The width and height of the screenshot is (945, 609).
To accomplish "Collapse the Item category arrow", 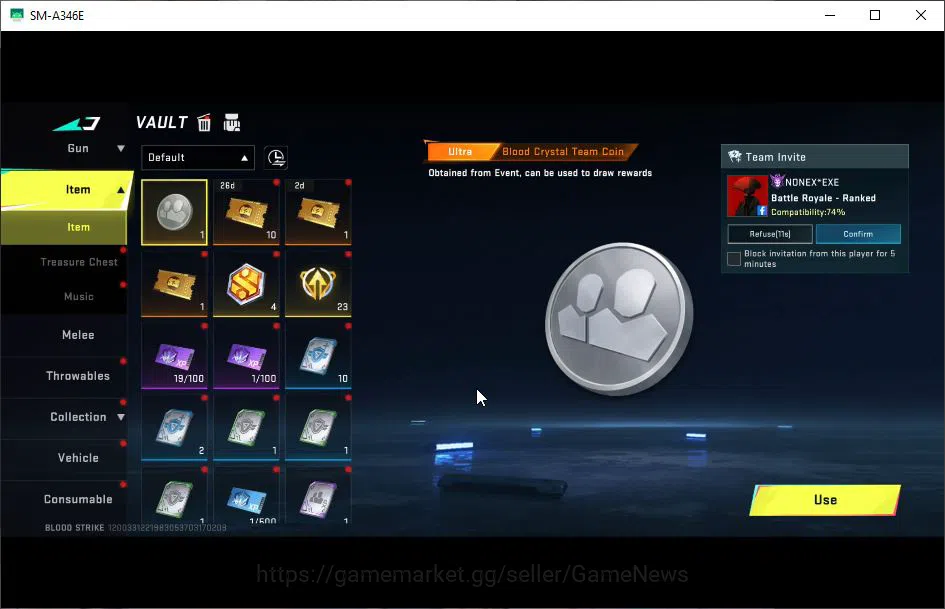I will point(121,189).
